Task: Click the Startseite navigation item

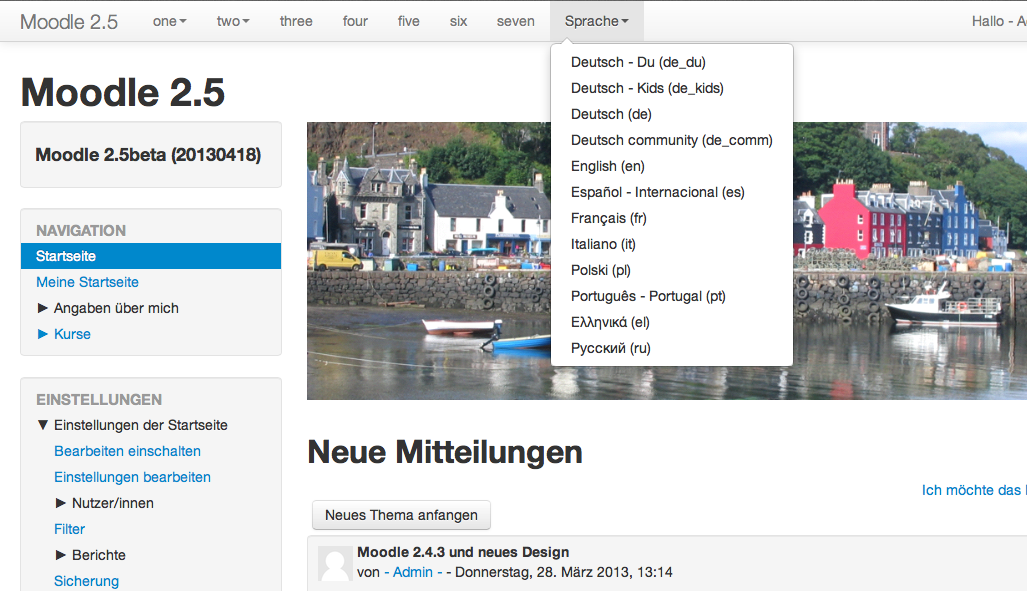Action: [x=151, y=256]
